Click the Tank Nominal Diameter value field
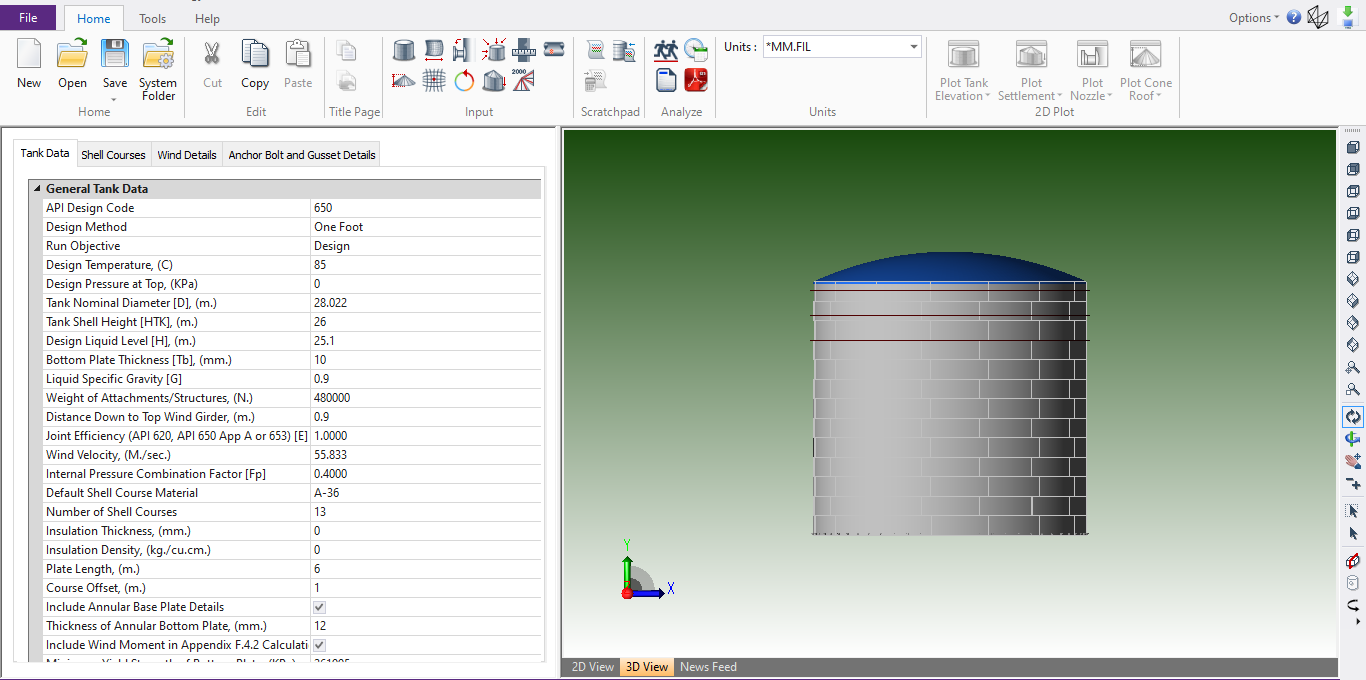The image size is (1366, 680). [x=425, y=303]
